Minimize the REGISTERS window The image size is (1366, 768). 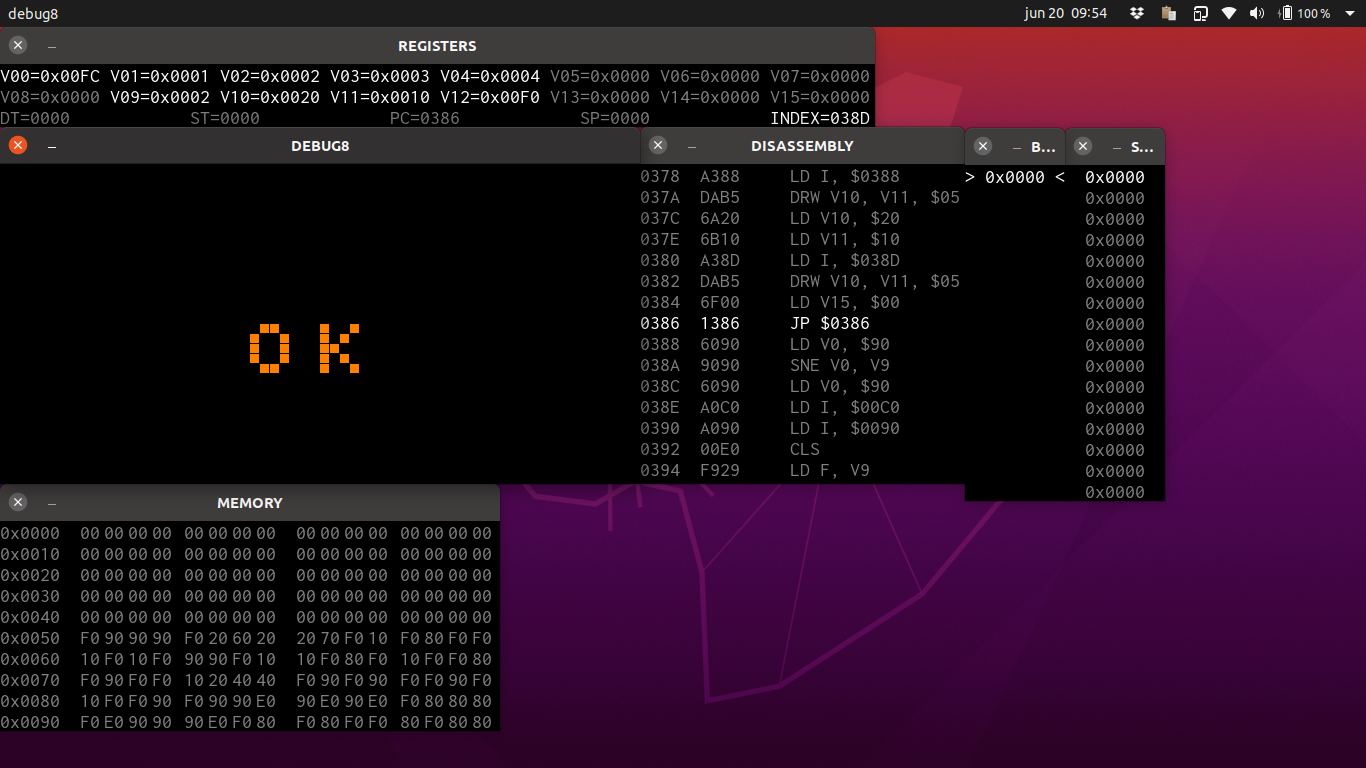point(51,46)
